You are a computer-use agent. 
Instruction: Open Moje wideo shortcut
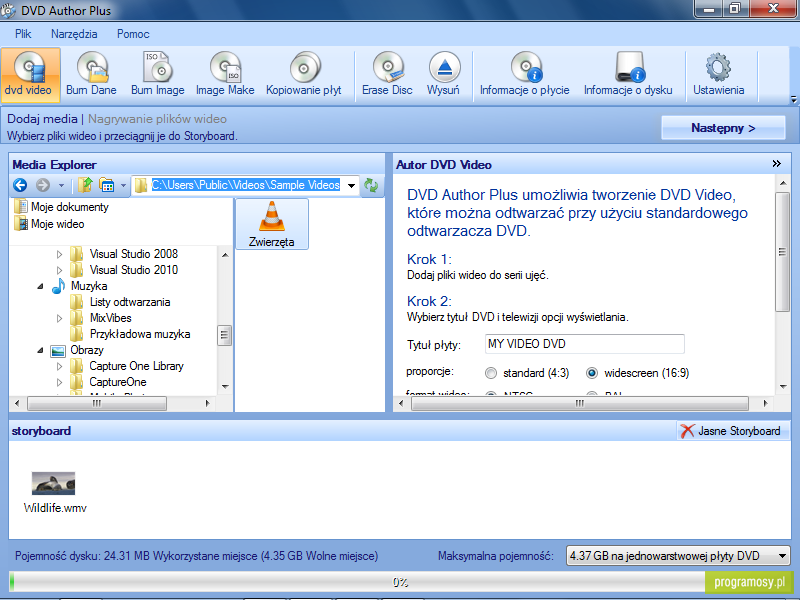[49, 224]
